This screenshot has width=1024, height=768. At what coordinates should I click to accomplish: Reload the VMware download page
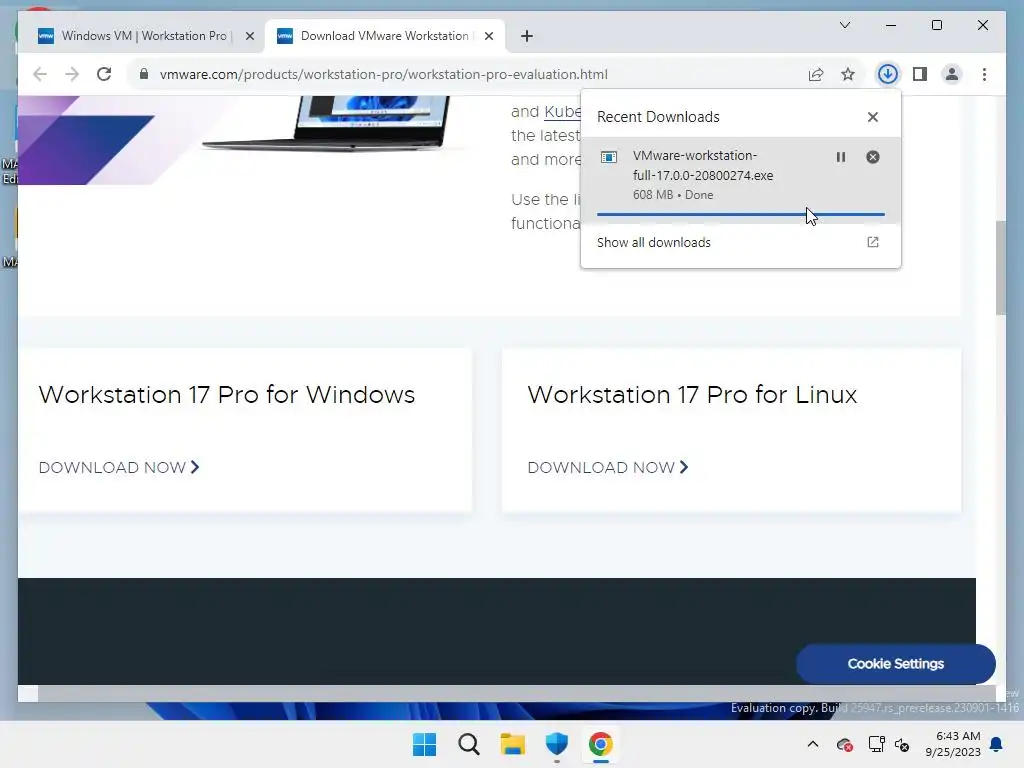click(104, 74)
